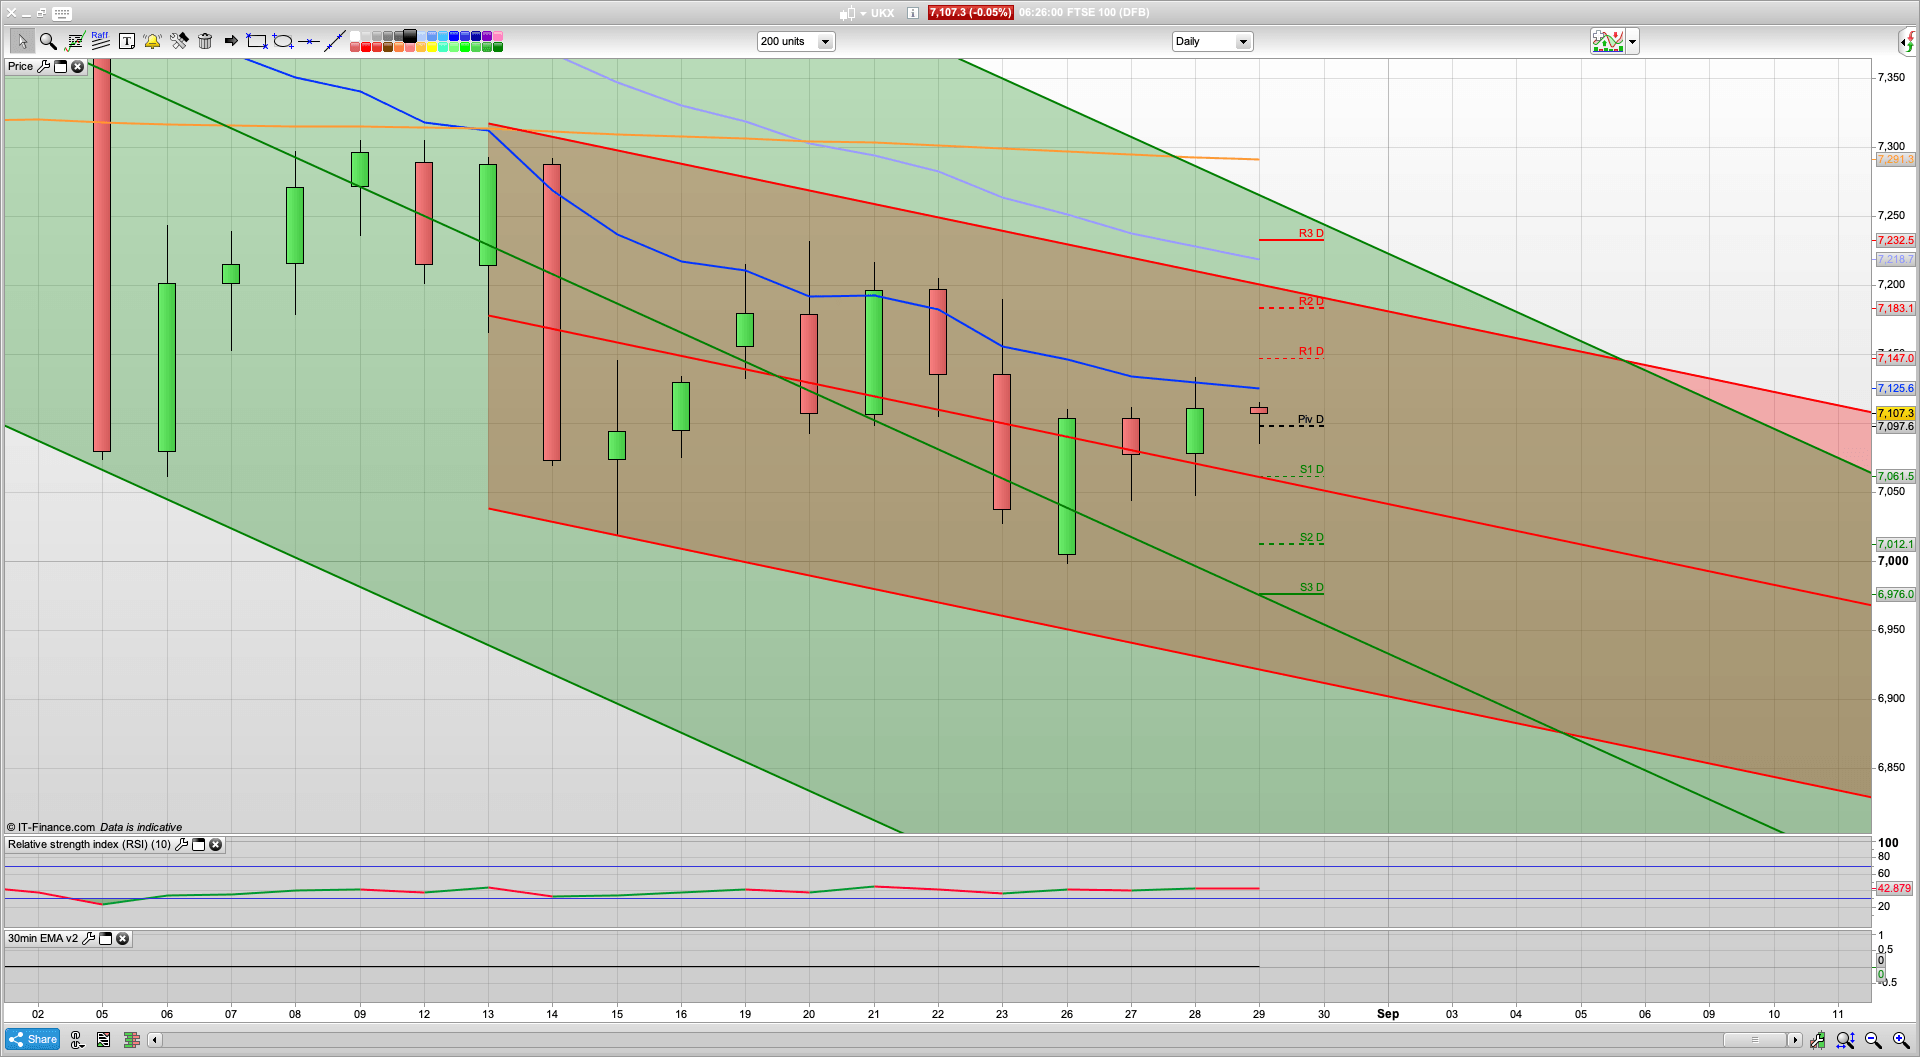1920x1057 pixels.
Task: Open RSI indicator settings wrench
Action: click(x=181, y=844)
